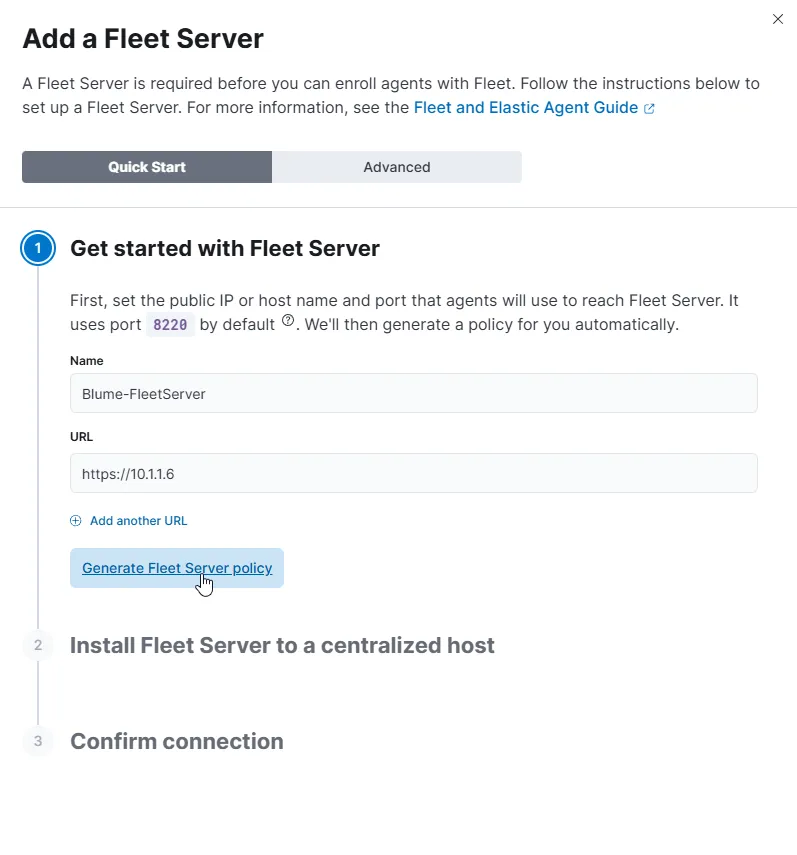Click the step 2 number circle
The height and width of the screenshot is (855, 797).
click(x=38, y=645)
